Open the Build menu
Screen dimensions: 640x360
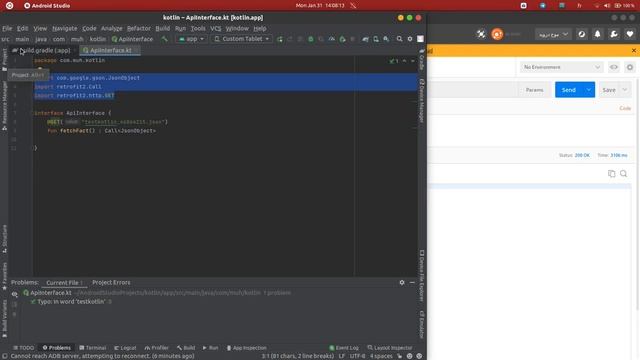pyautogui.click(x=162, y=29)
